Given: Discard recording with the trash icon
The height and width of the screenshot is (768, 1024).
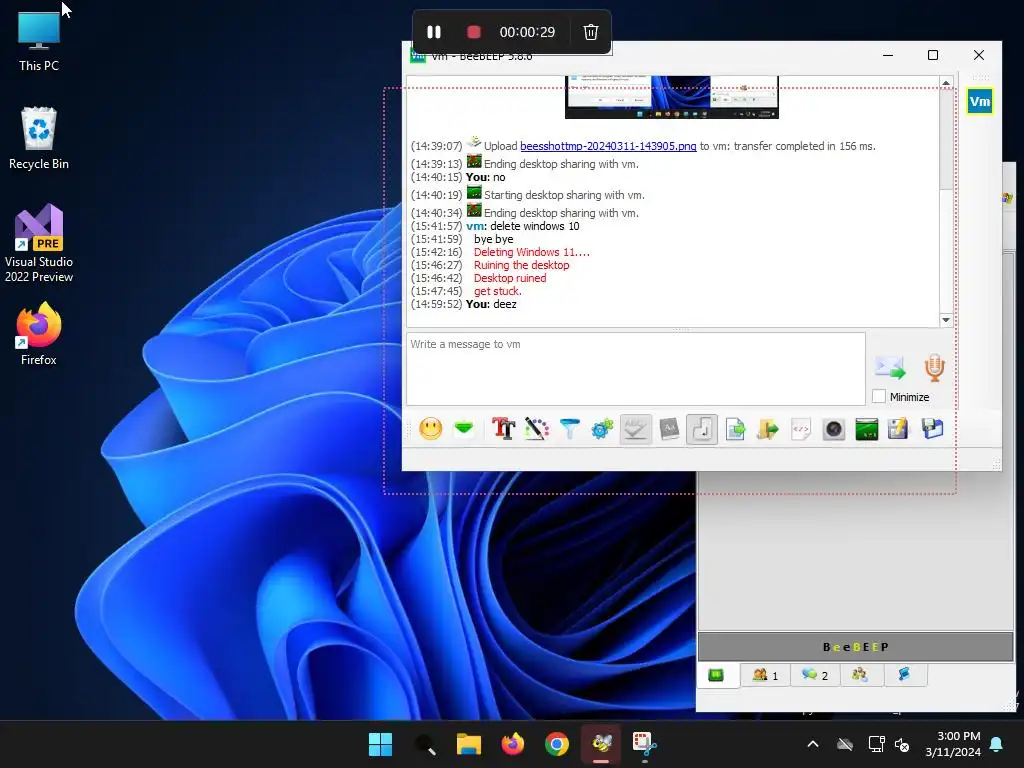Looking at the screenshot, I should click(x=590, y=32).
